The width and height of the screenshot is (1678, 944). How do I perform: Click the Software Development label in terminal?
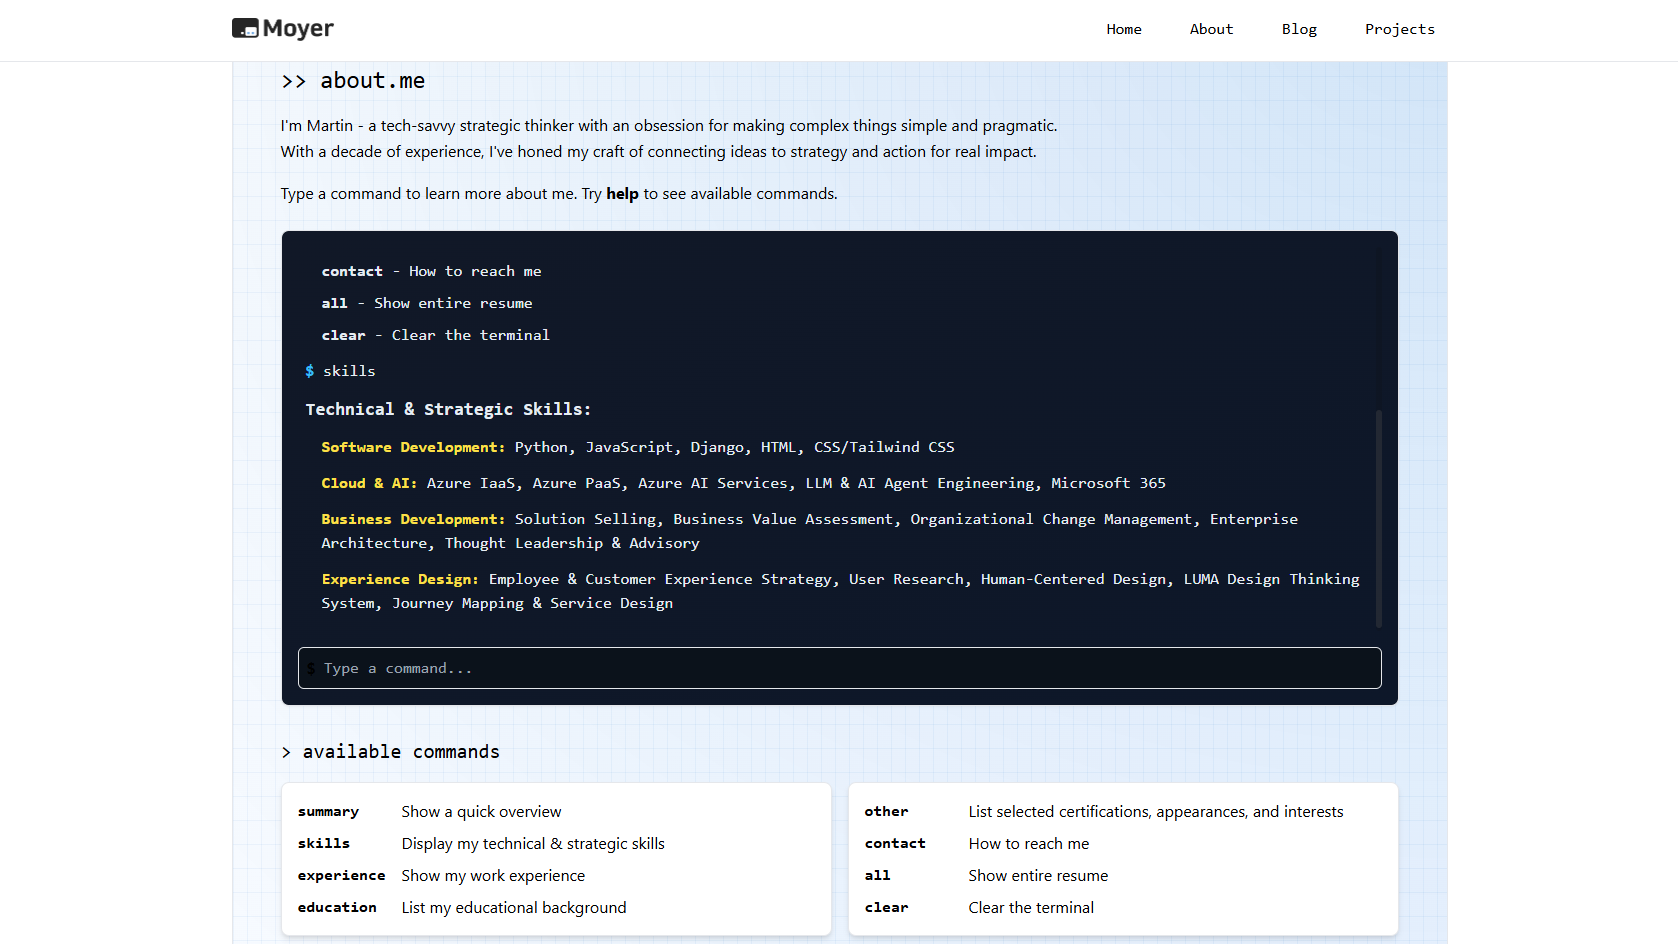click(x=412, y=447)
